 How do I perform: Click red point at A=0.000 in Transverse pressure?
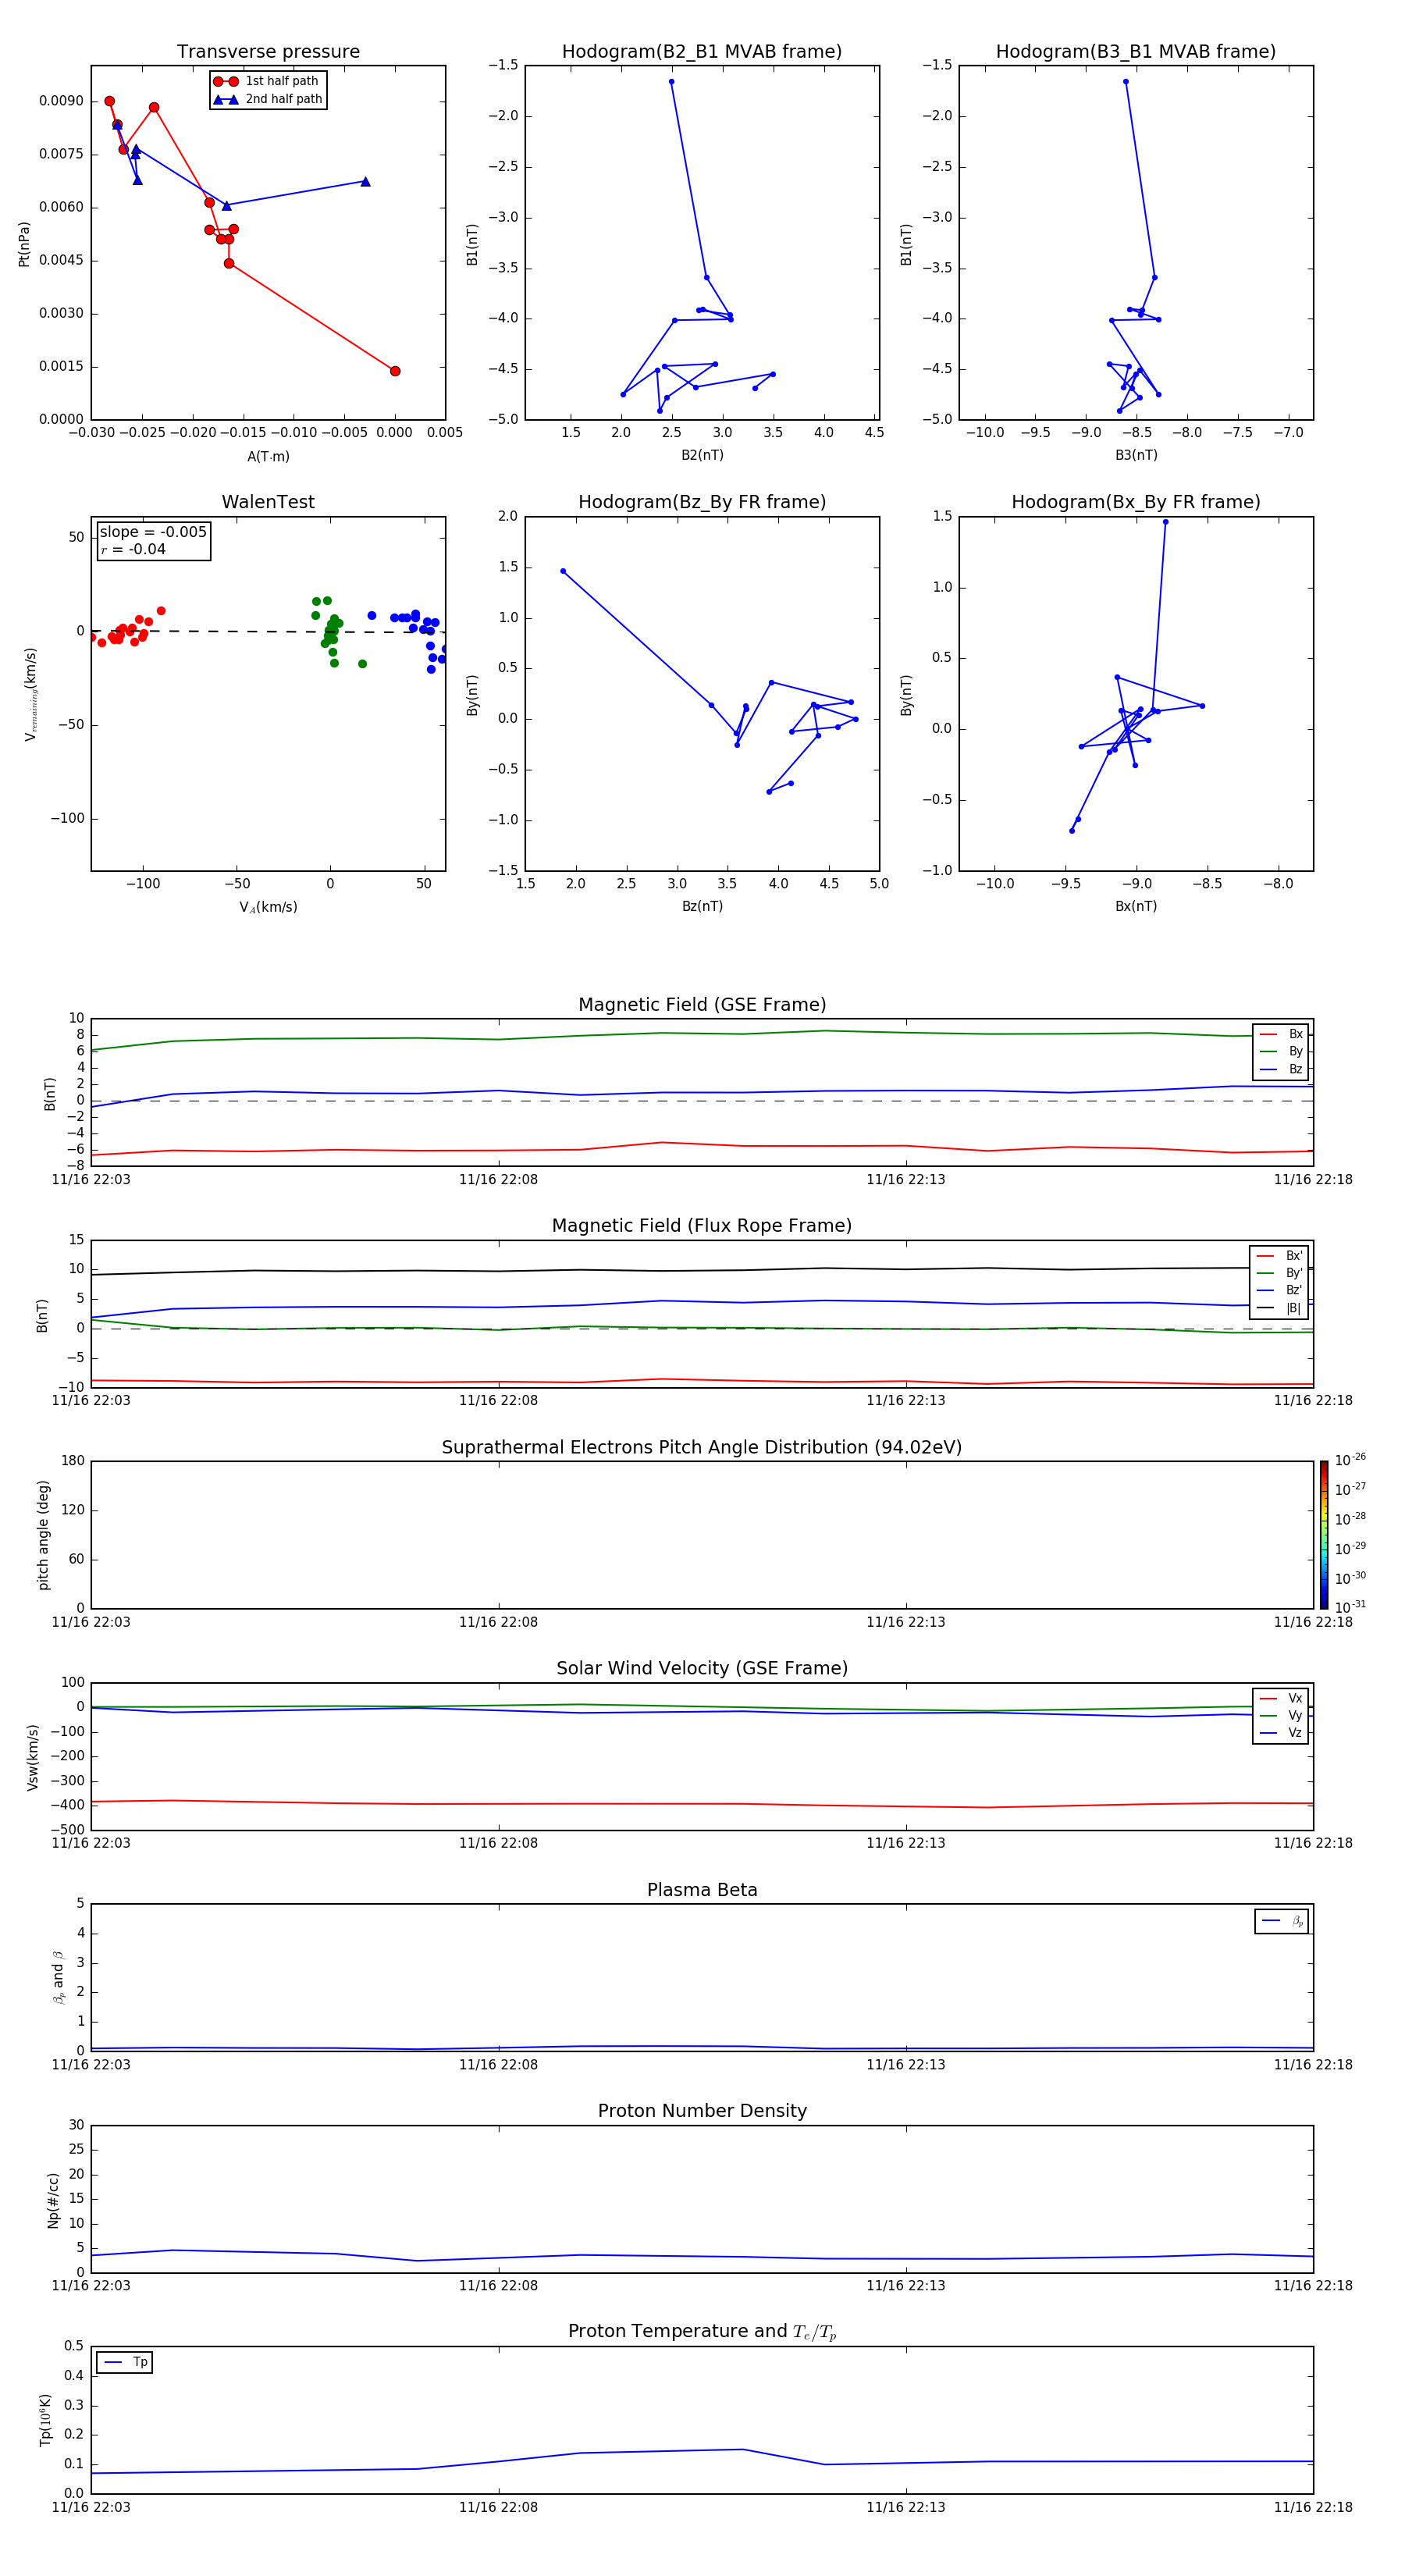(395, 371)
